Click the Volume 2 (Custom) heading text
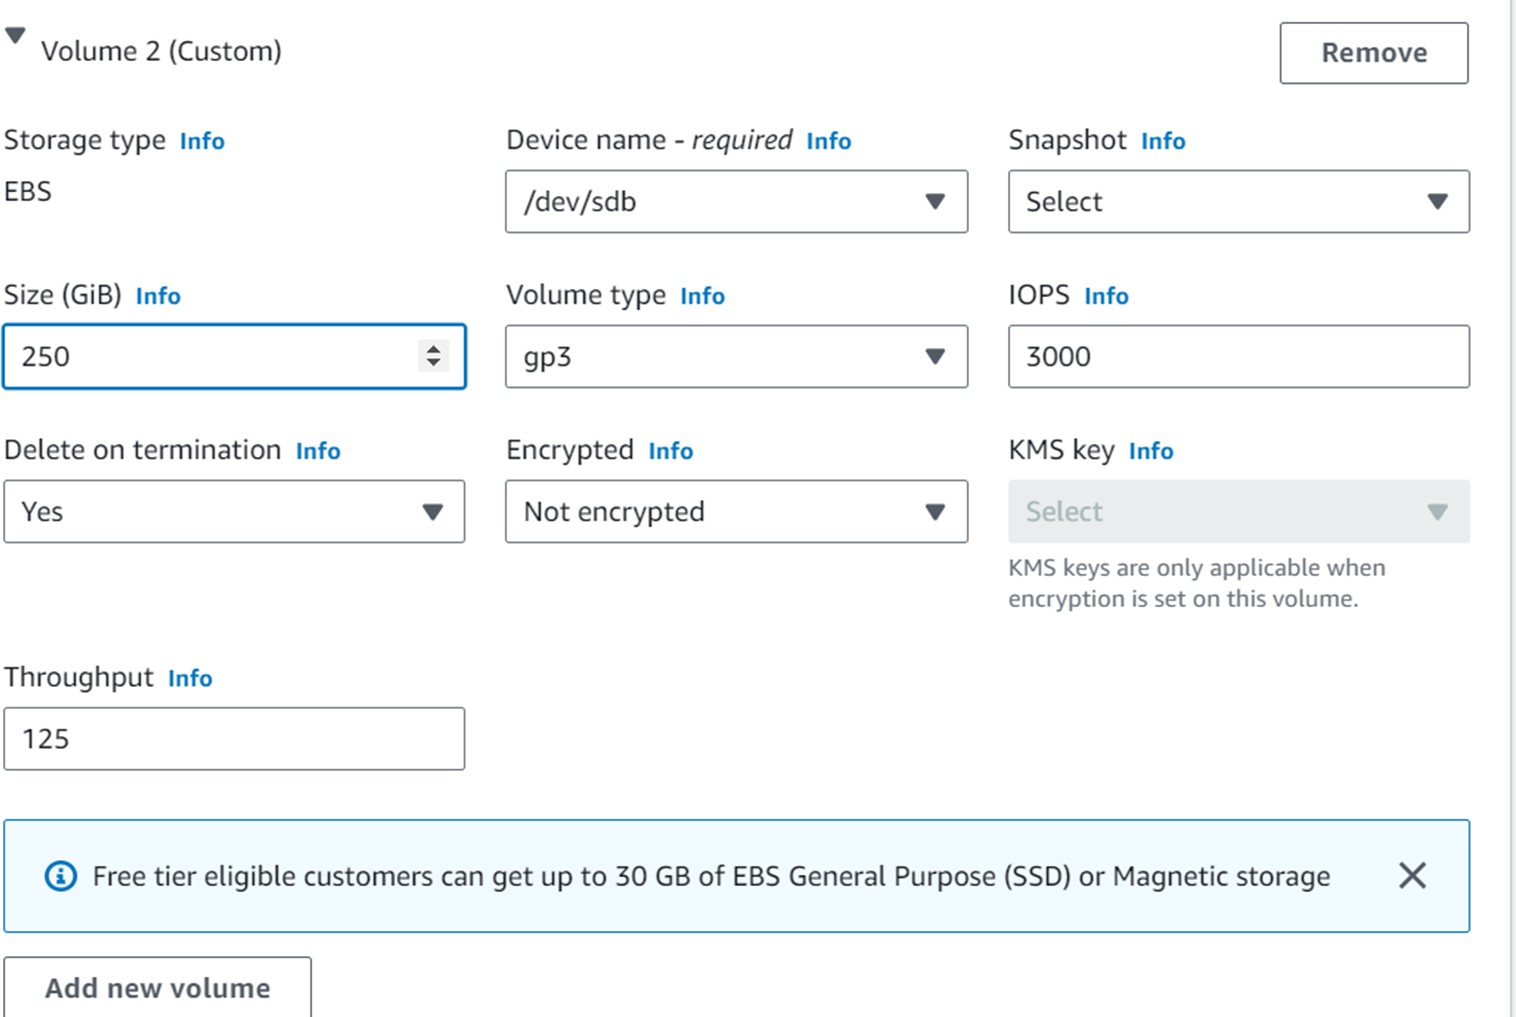Screen dimensions: 1516x1017 [x=161, y=51]
